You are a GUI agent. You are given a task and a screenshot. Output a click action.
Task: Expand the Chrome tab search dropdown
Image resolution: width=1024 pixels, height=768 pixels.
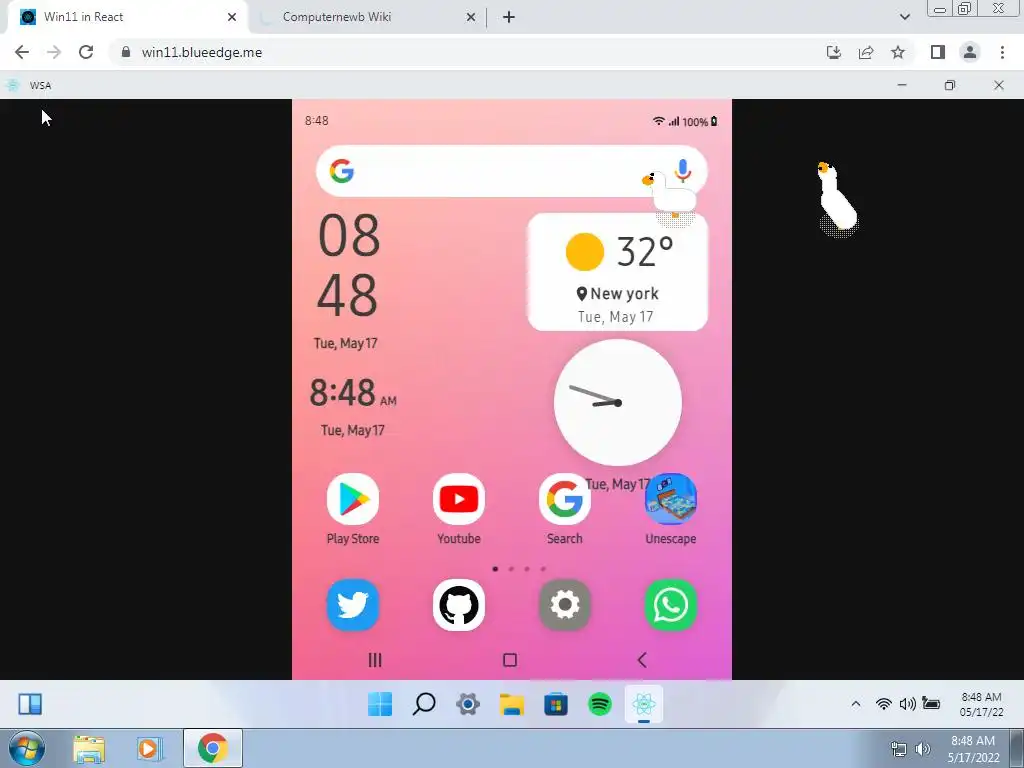pos(904,17)
